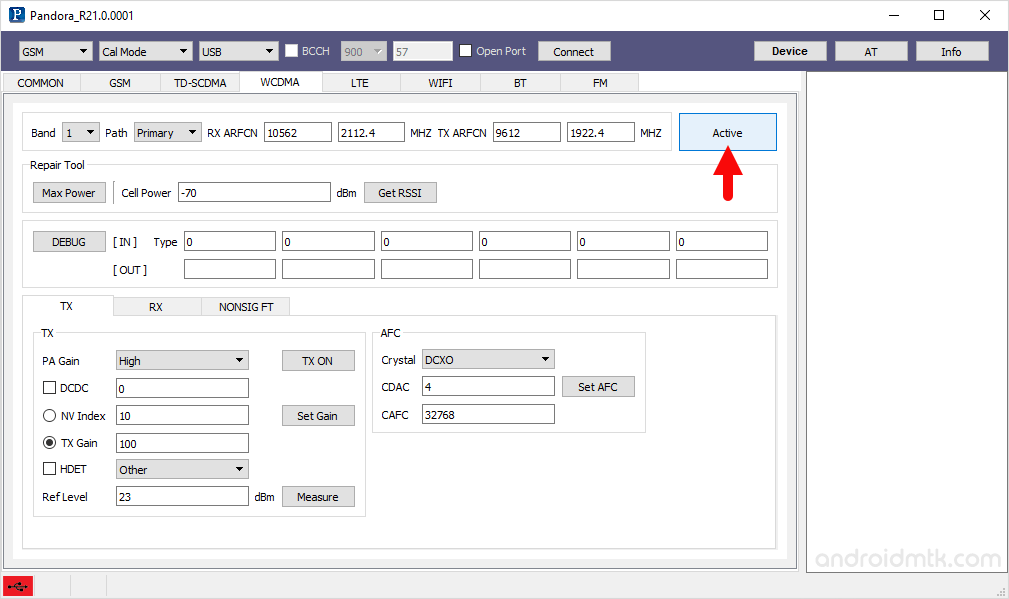Click the Pandora app logo icon

[x=16, y=15]
